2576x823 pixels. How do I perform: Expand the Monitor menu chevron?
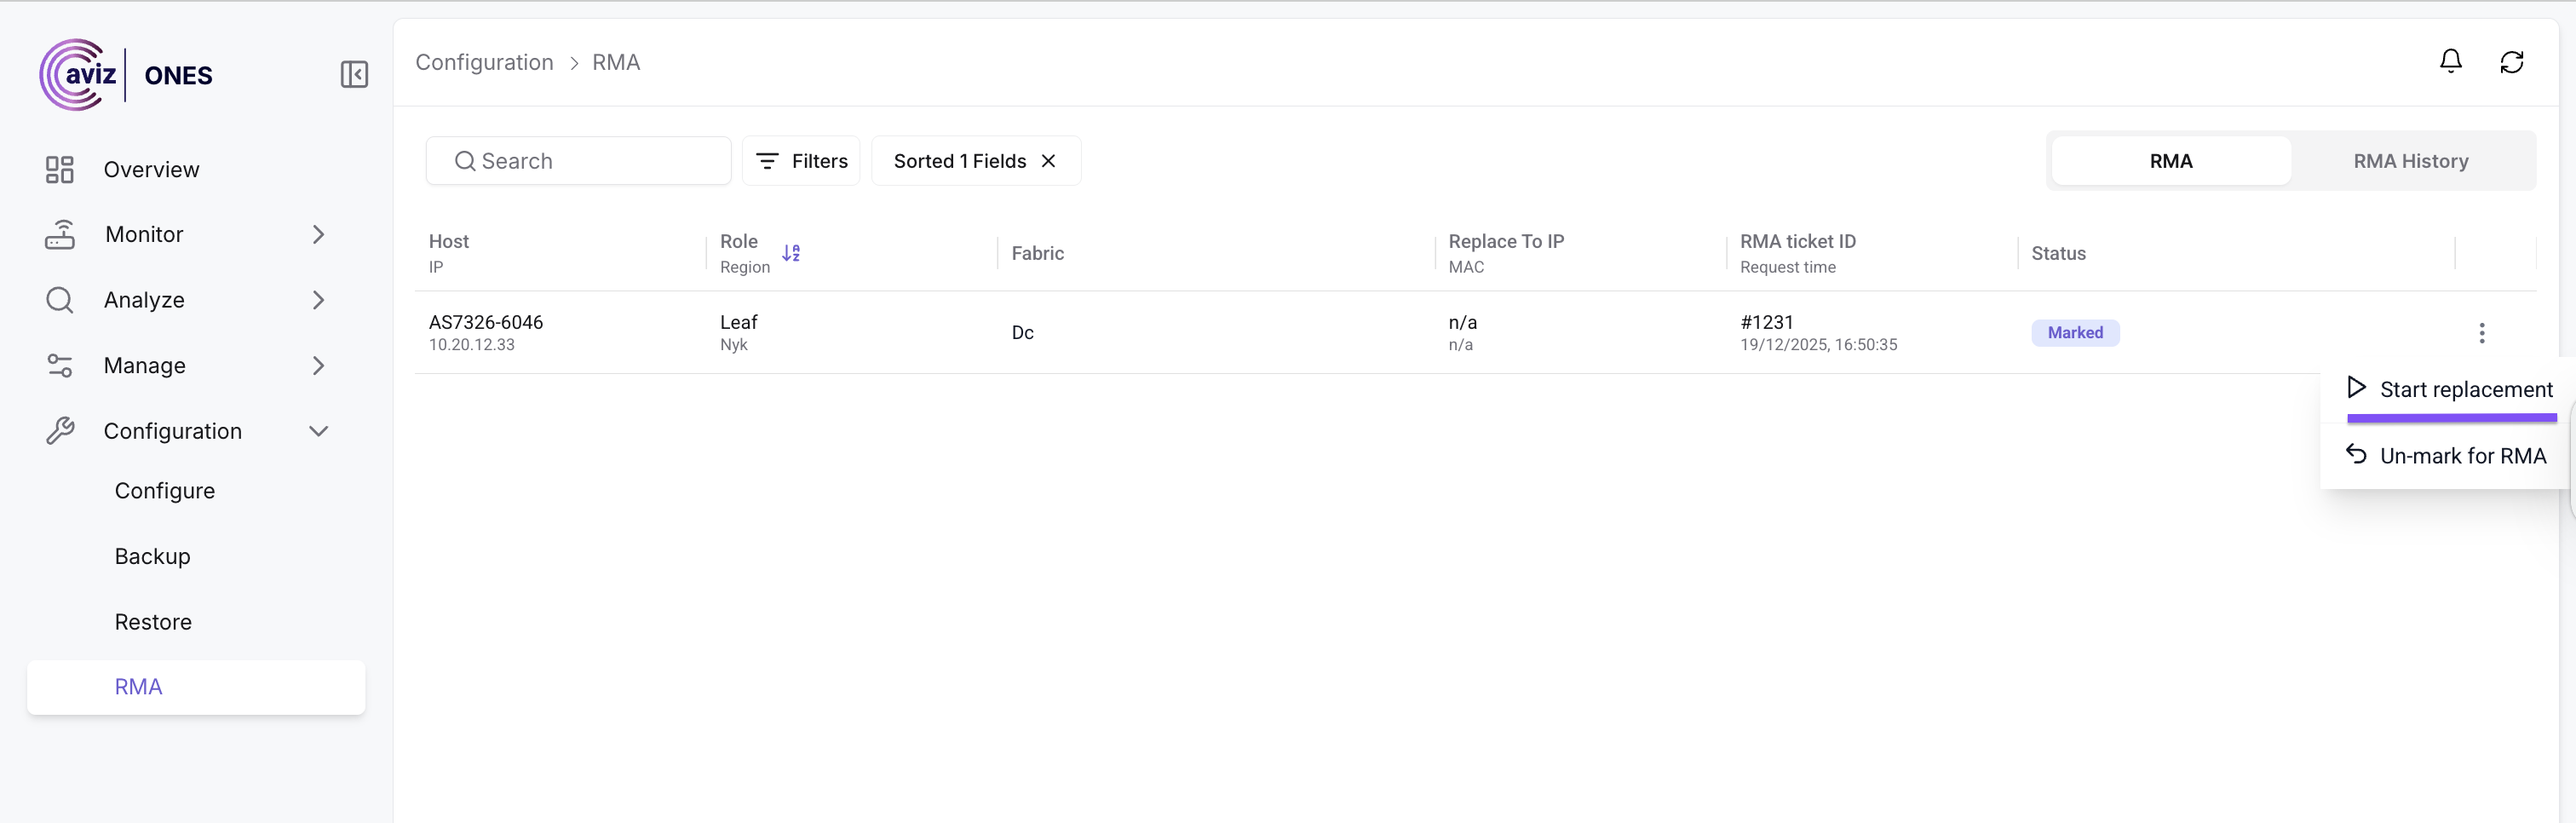318,235
